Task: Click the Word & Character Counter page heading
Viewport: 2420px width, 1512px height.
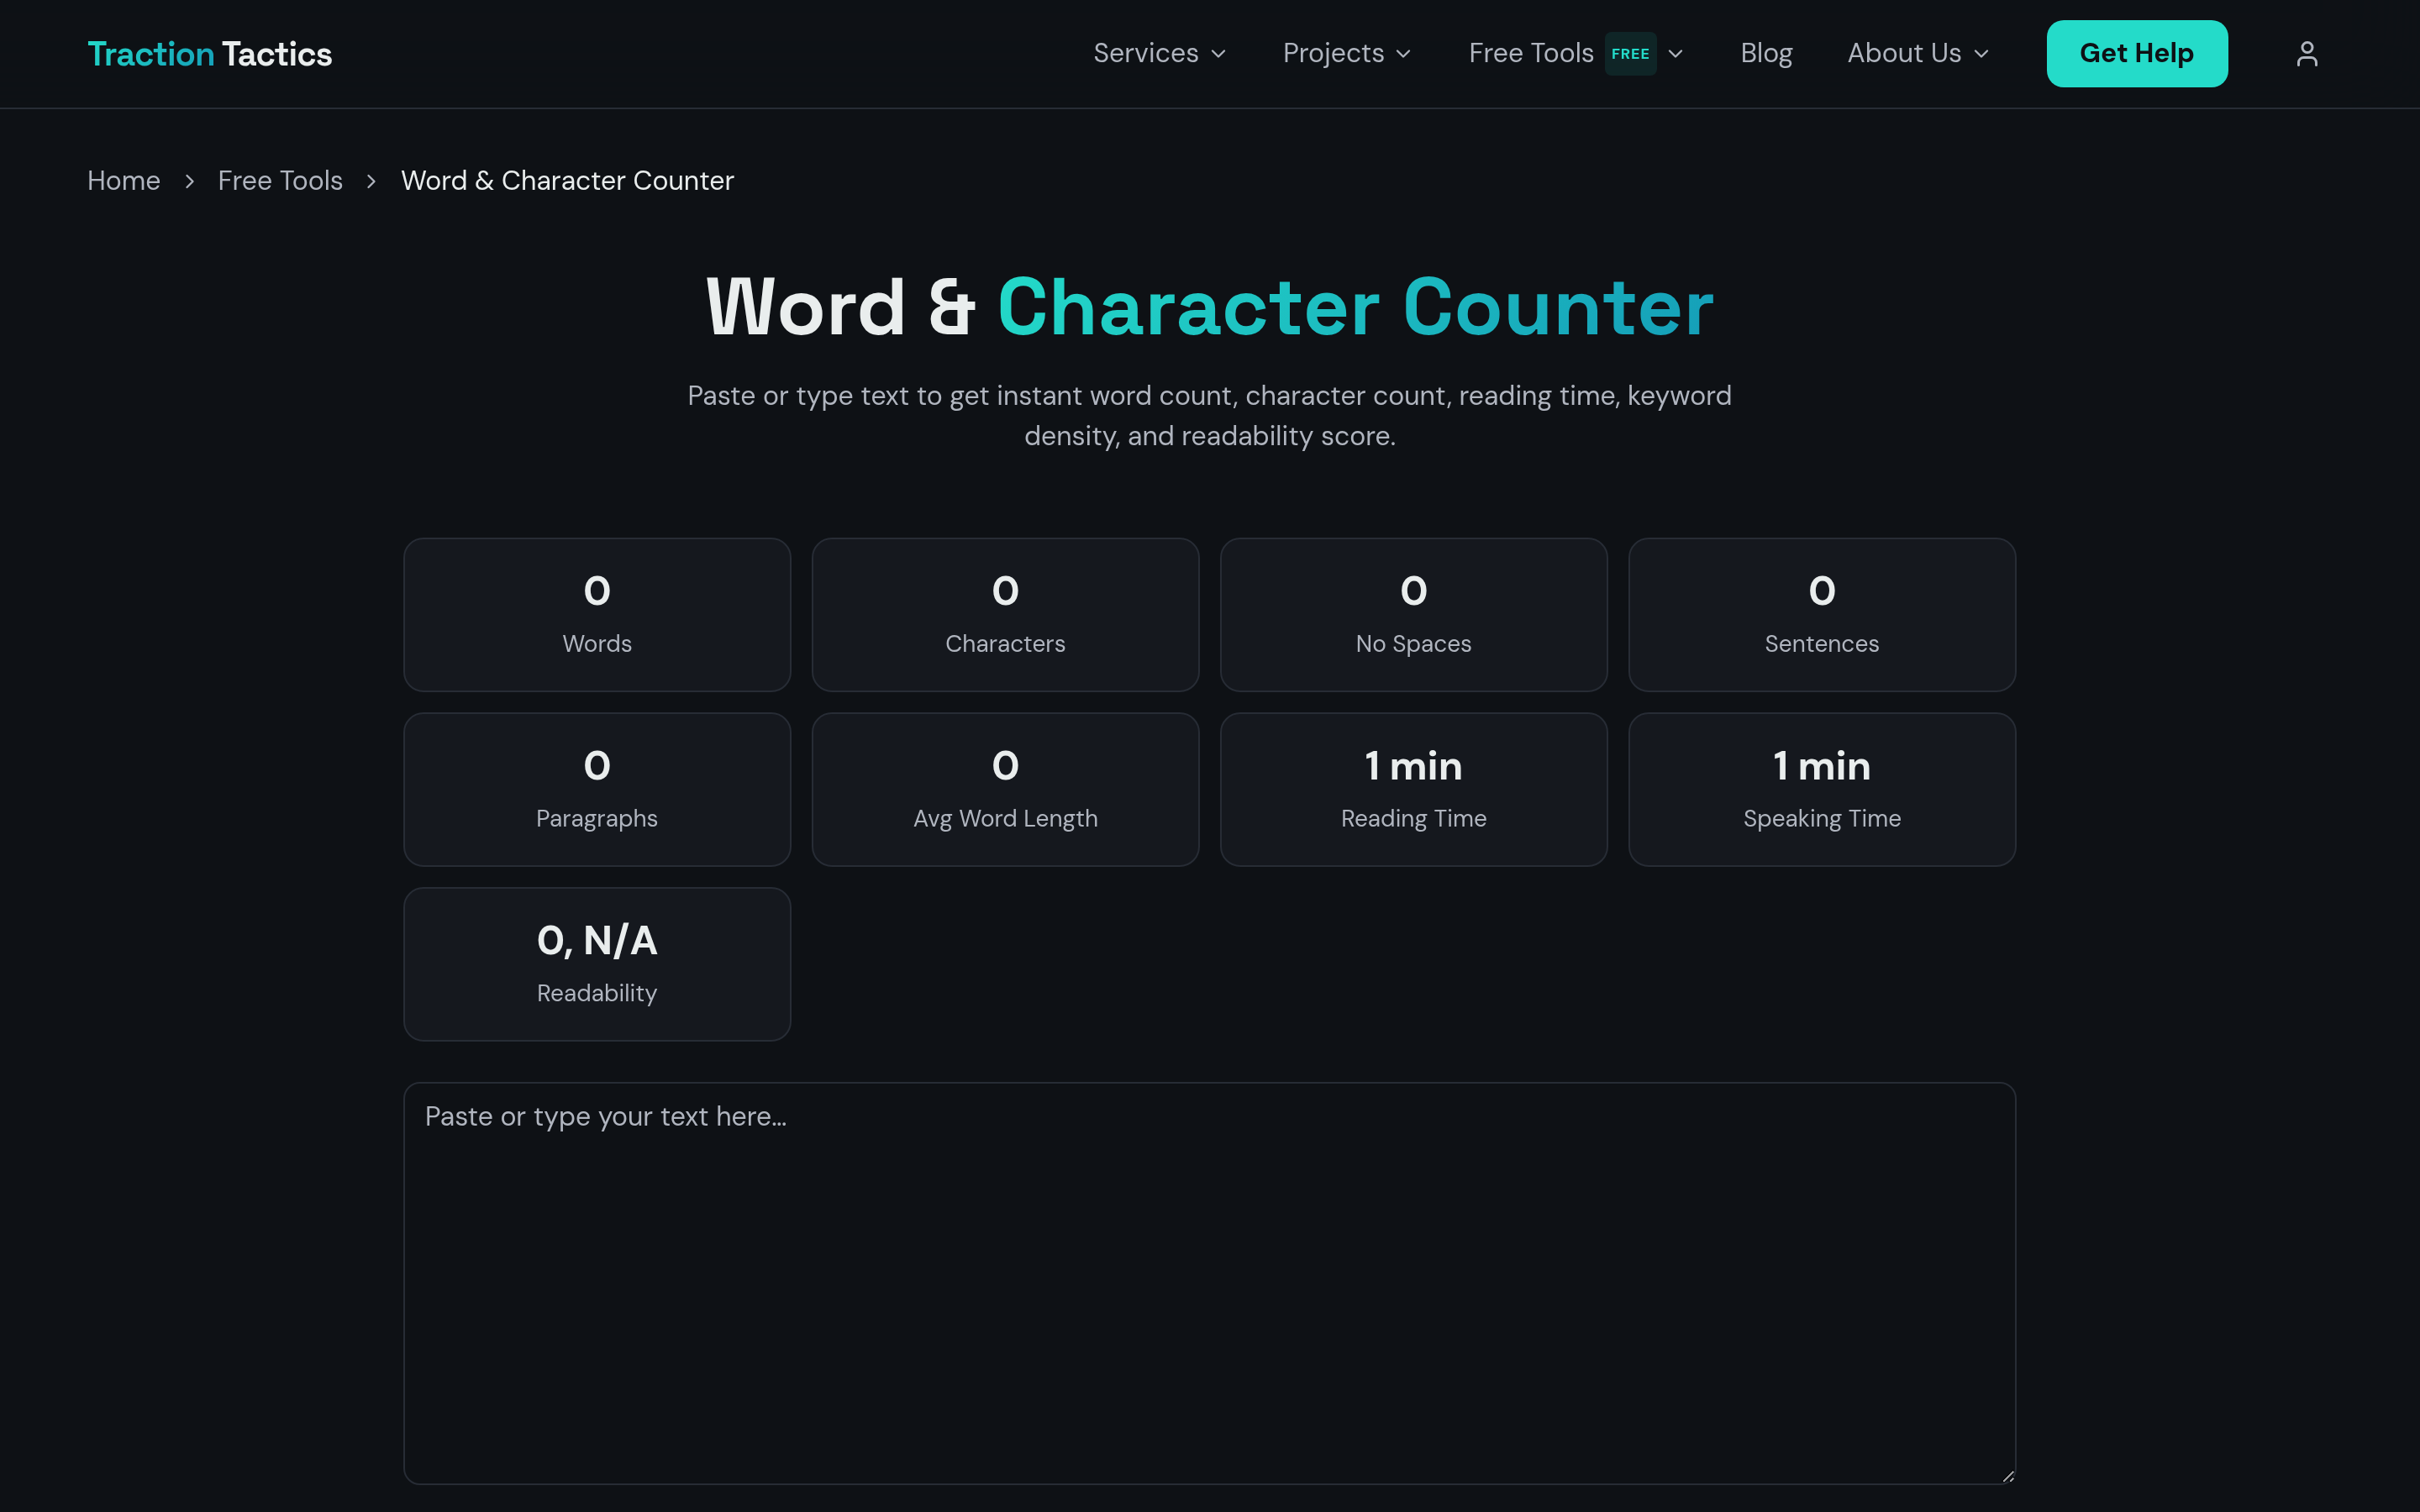Action: pos(1209,307)
